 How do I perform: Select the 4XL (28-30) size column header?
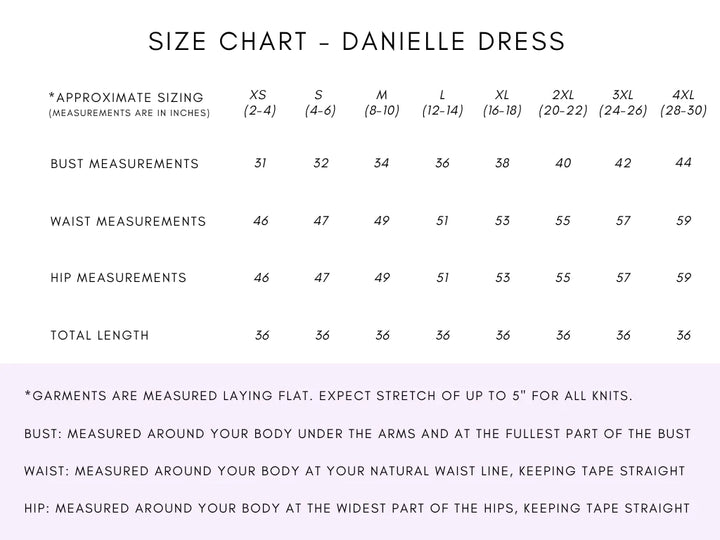[684, 103]
